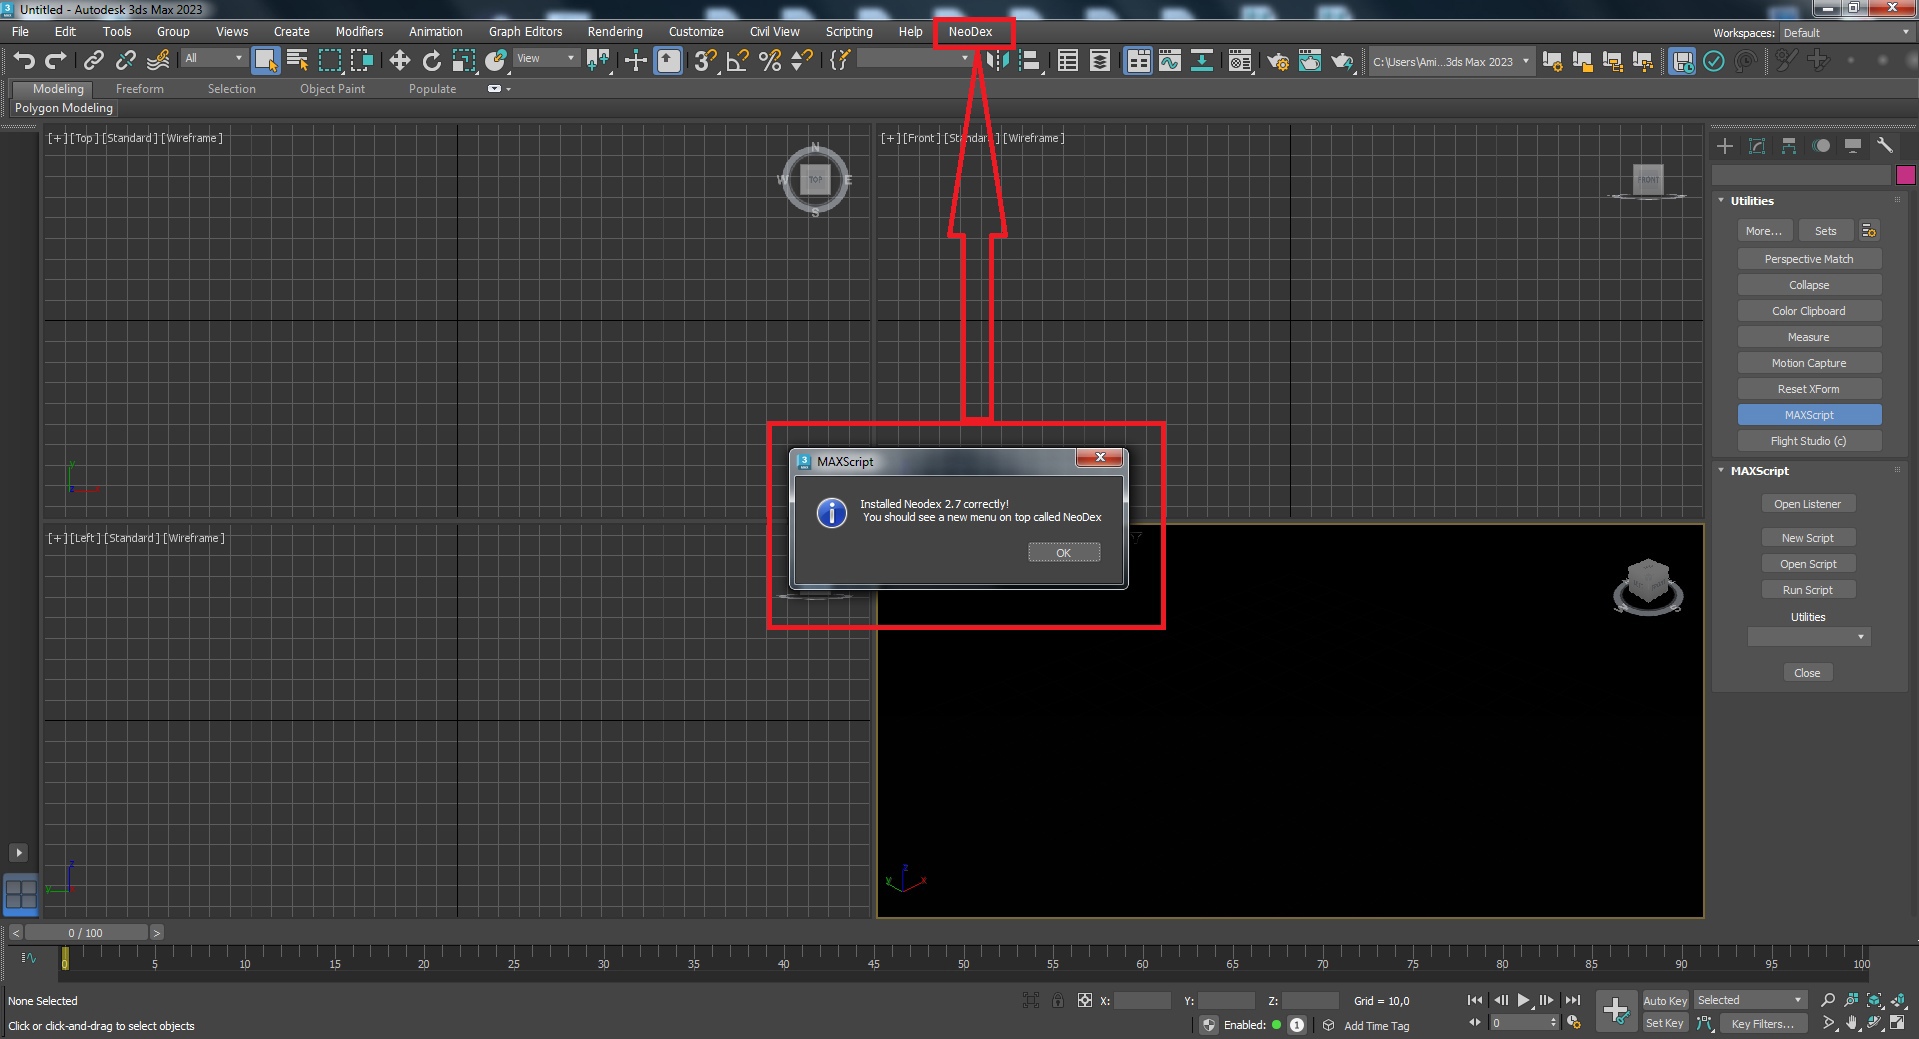
Task: Toggle the Ribbon display button
Action: [1138, 61]
